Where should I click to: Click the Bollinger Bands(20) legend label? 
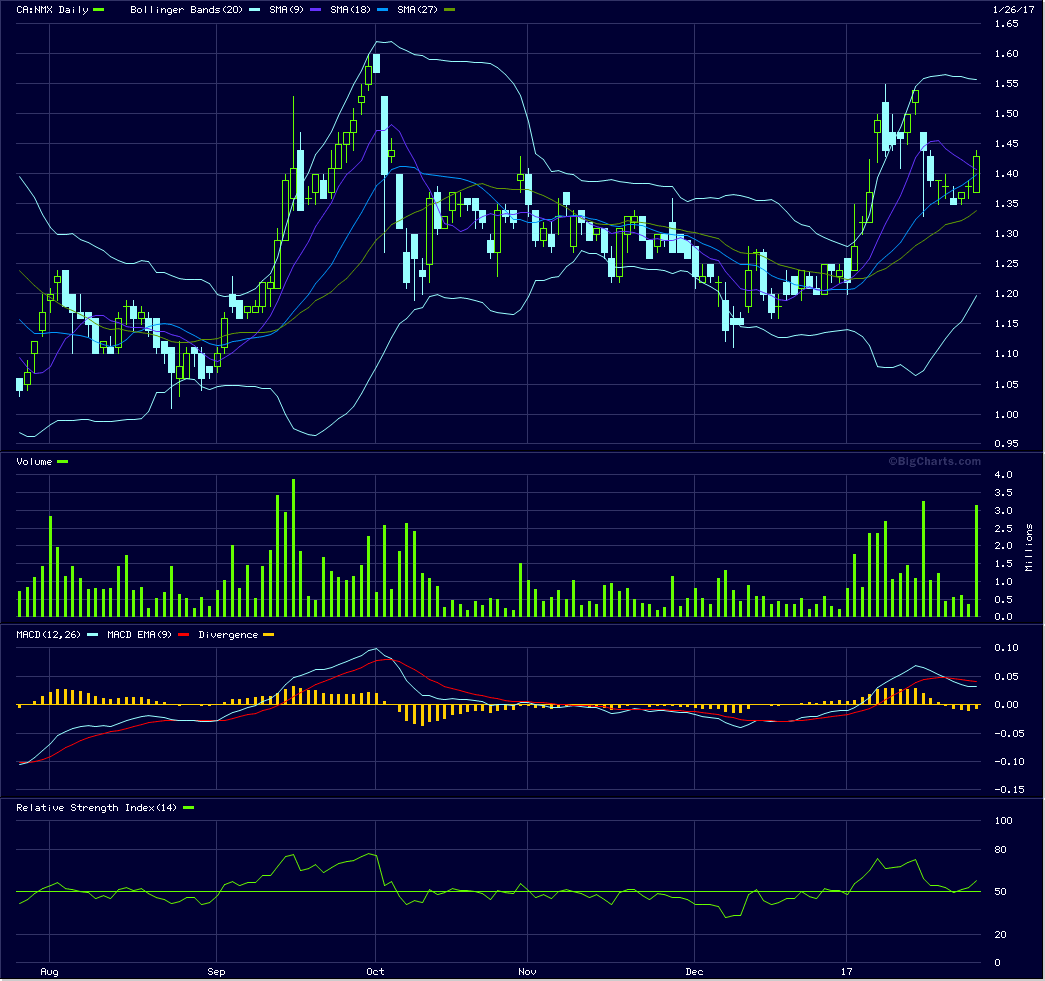[186, 9]
